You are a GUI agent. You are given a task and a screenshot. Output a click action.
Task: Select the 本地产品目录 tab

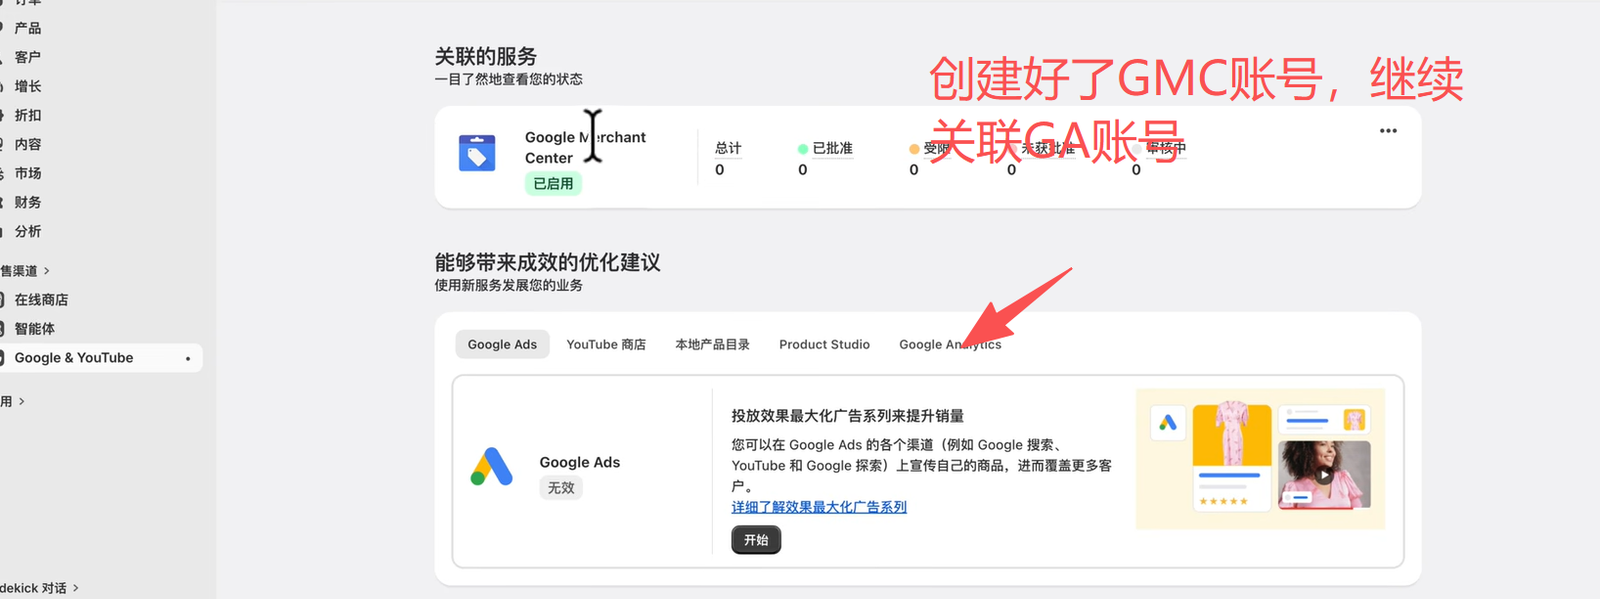(712, 344)
